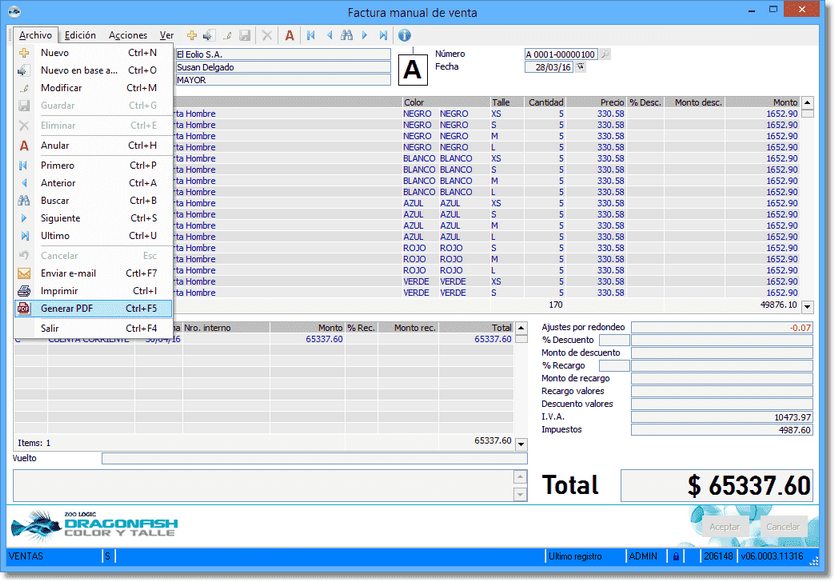The image size is (835, 582).
Task: Click the % Descuento input field
Action: (614, 340)
